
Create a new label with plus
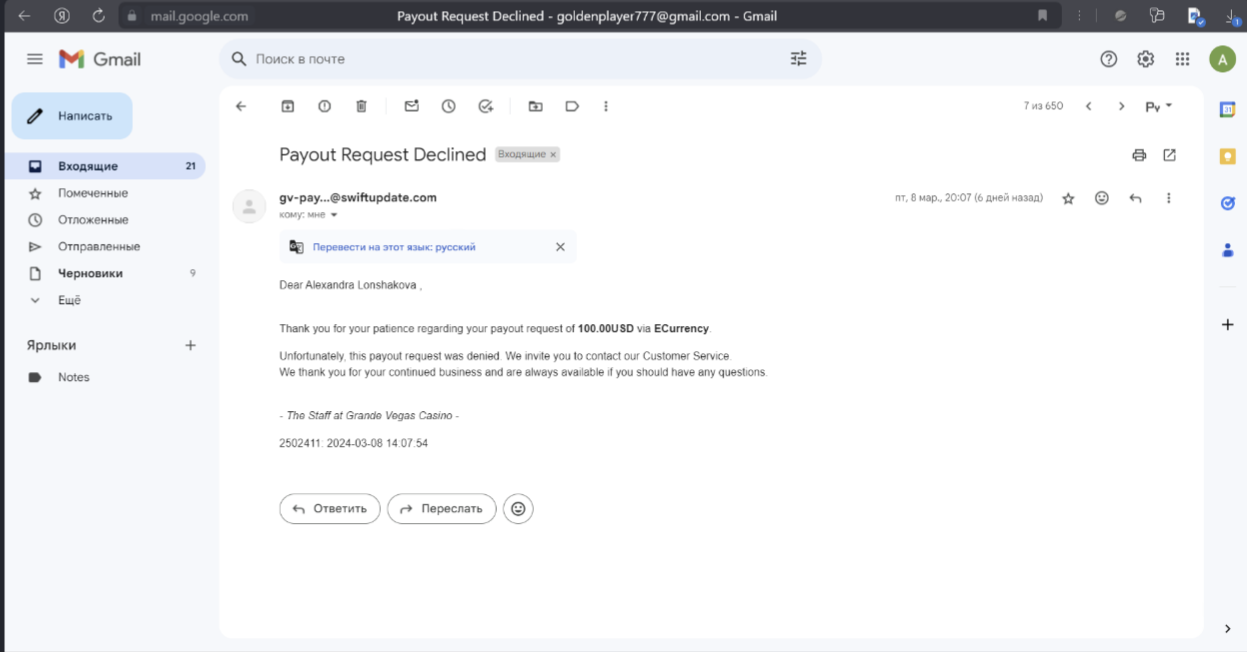click(190, 345)
